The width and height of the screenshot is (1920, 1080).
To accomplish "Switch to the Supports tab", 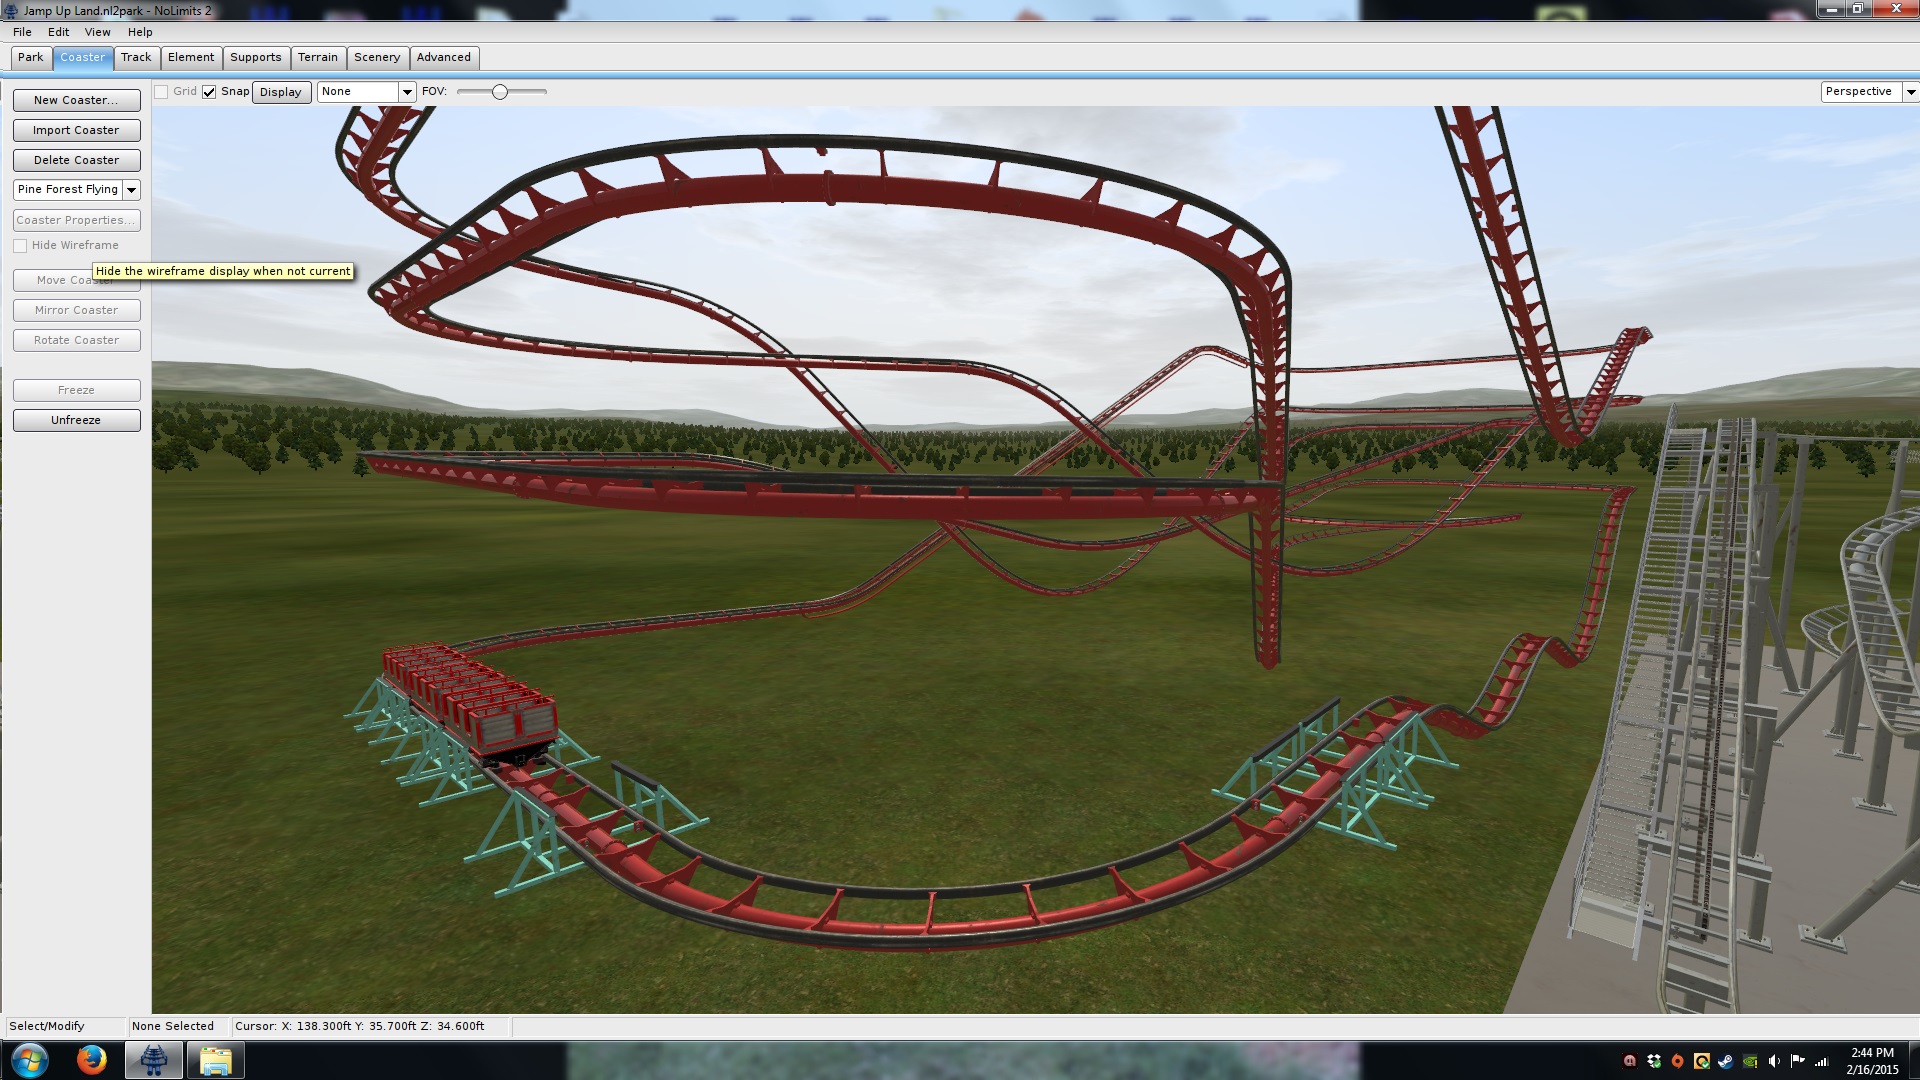I will click(x=255, y=58).
